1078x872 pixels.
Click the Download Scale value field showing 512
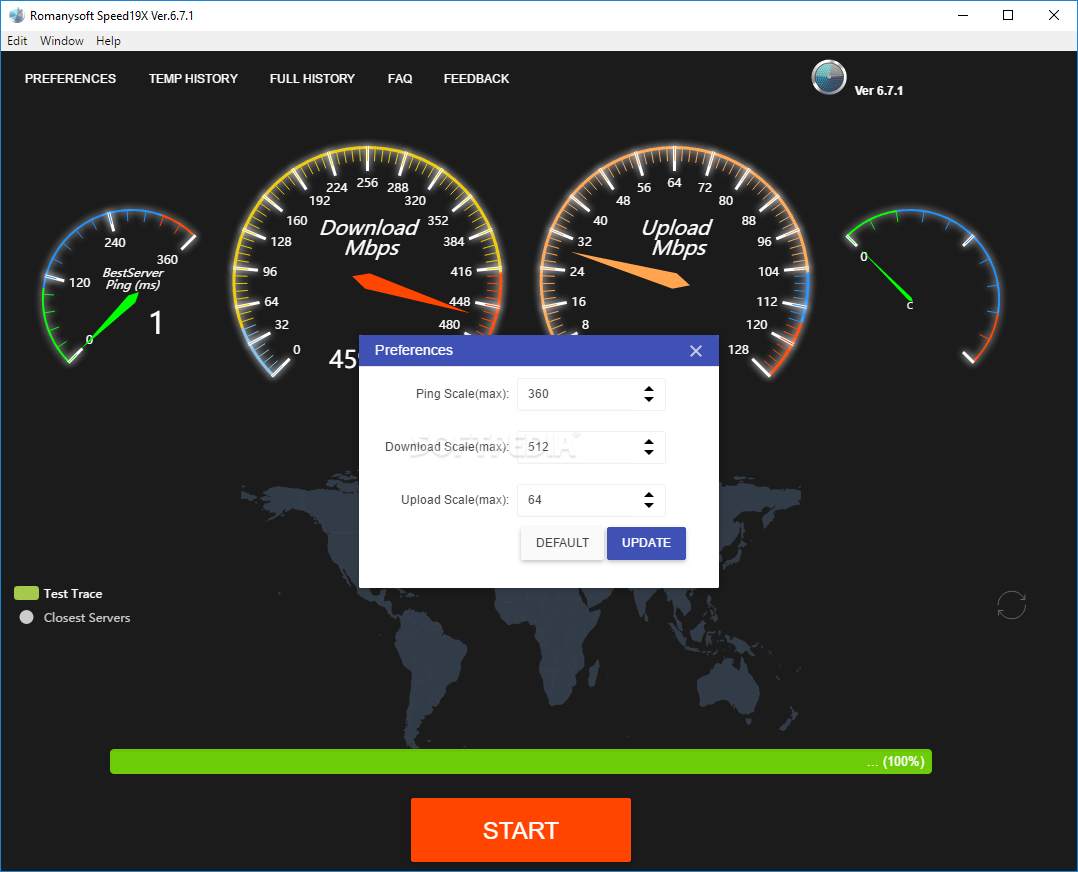tap(591, 447)
